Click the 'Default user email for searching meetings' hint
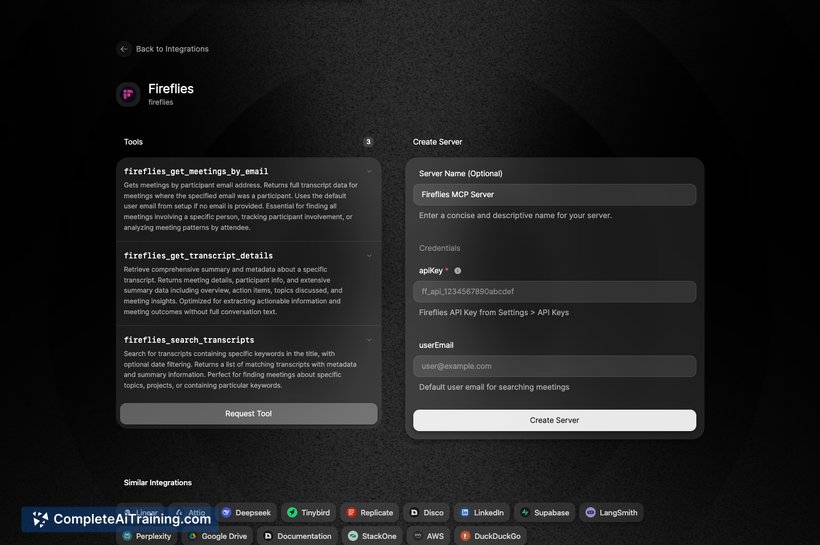 click(x=494, y=387)
